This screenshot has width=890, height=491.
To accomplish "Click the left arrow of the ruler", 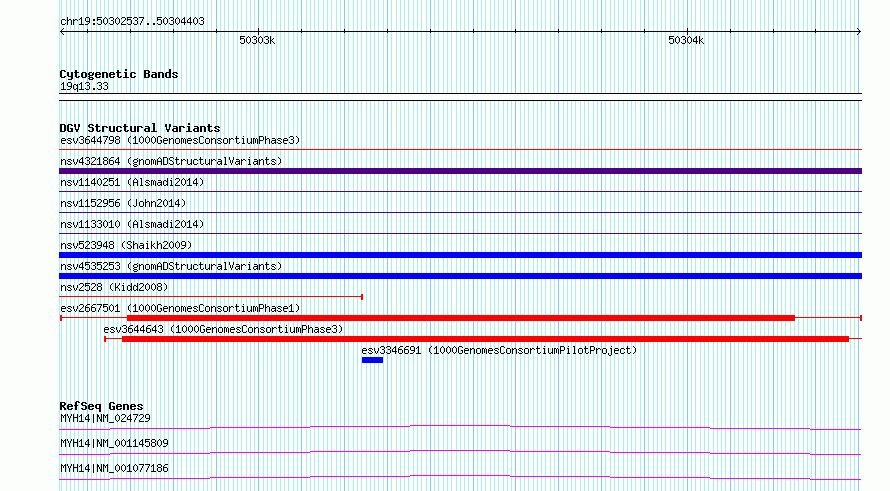I will [x=62, y=32].
